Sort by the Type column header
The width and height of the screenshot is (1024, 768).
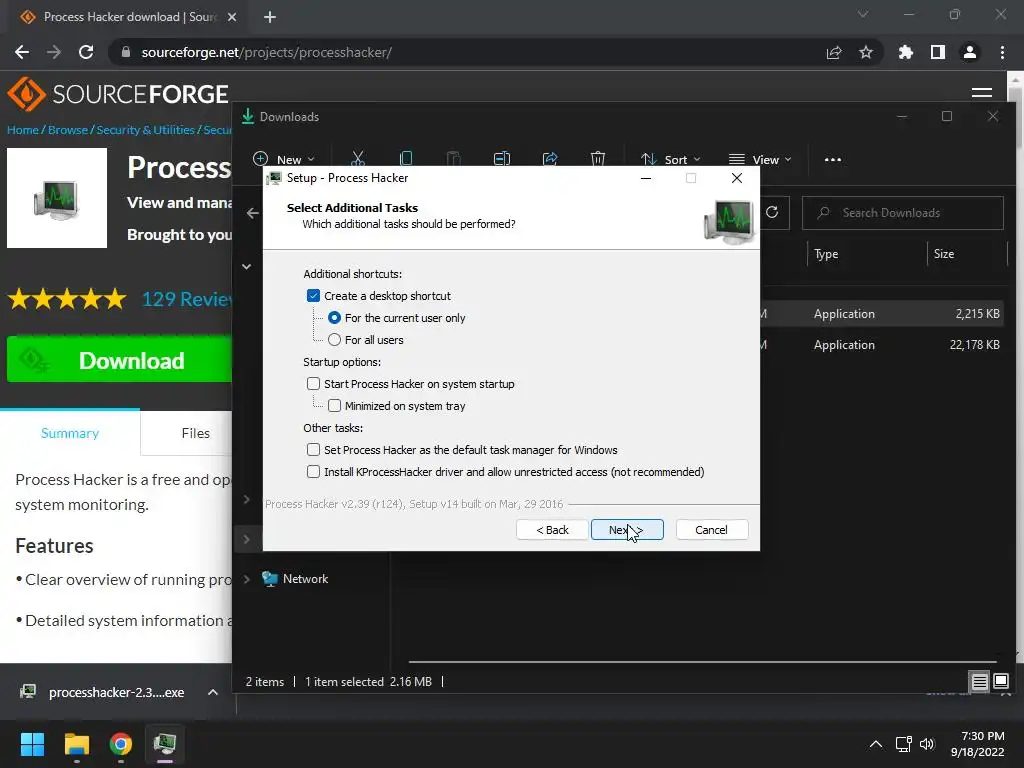point(867,254)
